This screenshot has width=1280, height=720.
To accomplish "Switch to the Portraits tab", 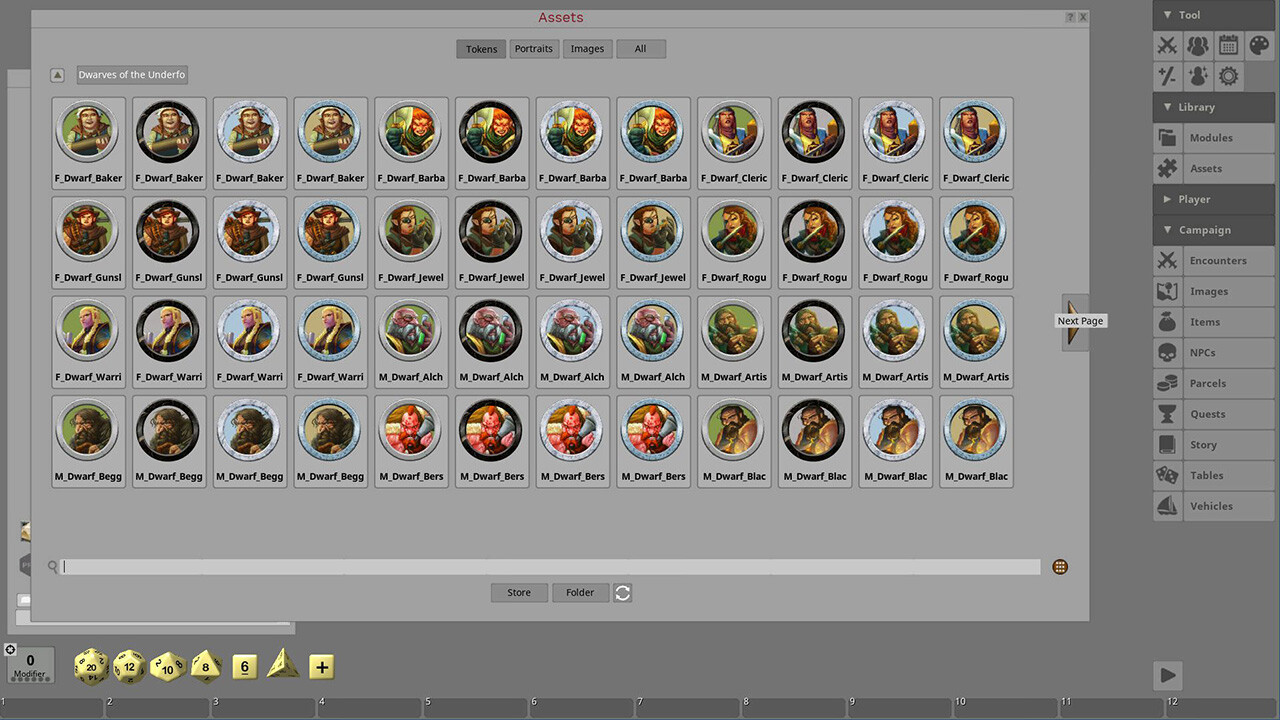I will pyautogui.click(x=533, y=48).
